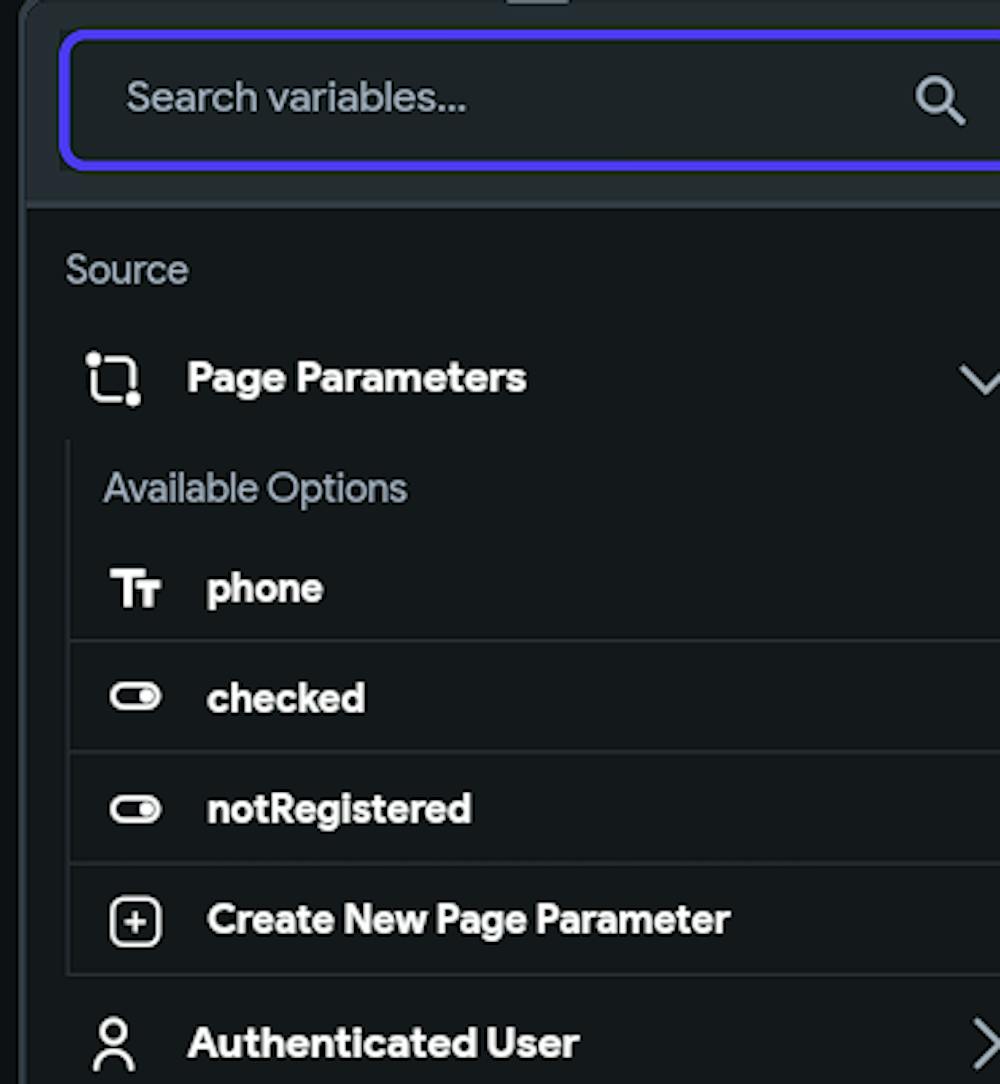
Task: Expand the Authenticated User arrow
Action: [x=984, y=1045]
